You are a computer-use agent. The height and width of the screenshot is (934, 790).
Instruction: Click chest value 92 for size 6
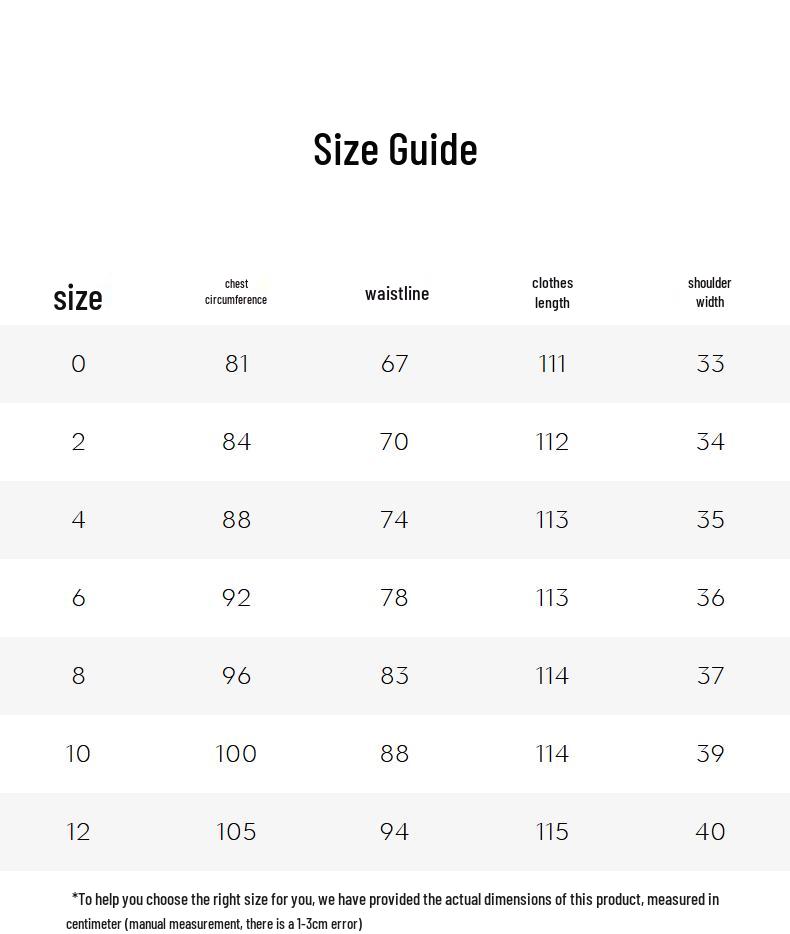(237, 598)
